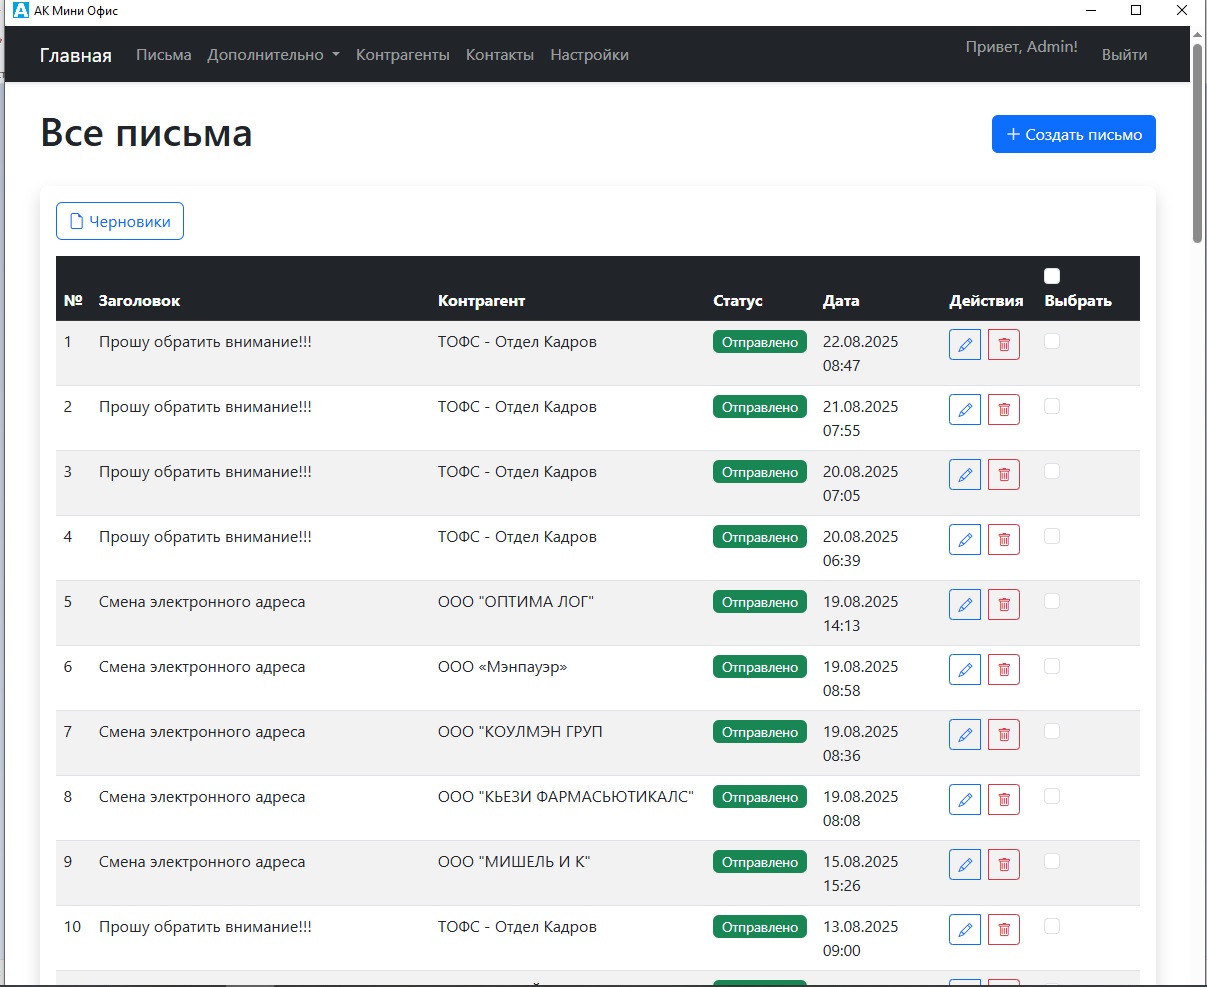
Task: Open Настройки in the navigation bar
Action: pos(590,55)
